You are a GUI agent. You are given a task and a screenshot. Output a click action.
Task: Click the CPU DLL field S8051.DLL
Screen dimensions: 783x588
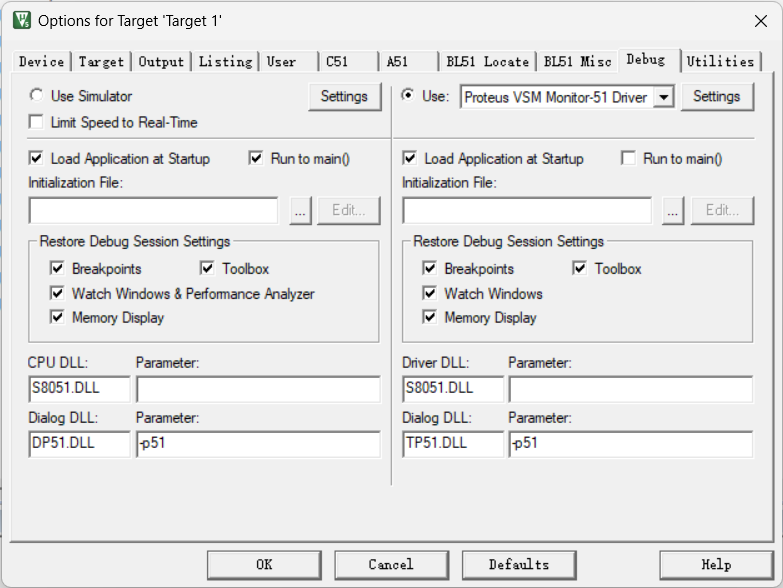pyautogui.click(x=79, y=389)
